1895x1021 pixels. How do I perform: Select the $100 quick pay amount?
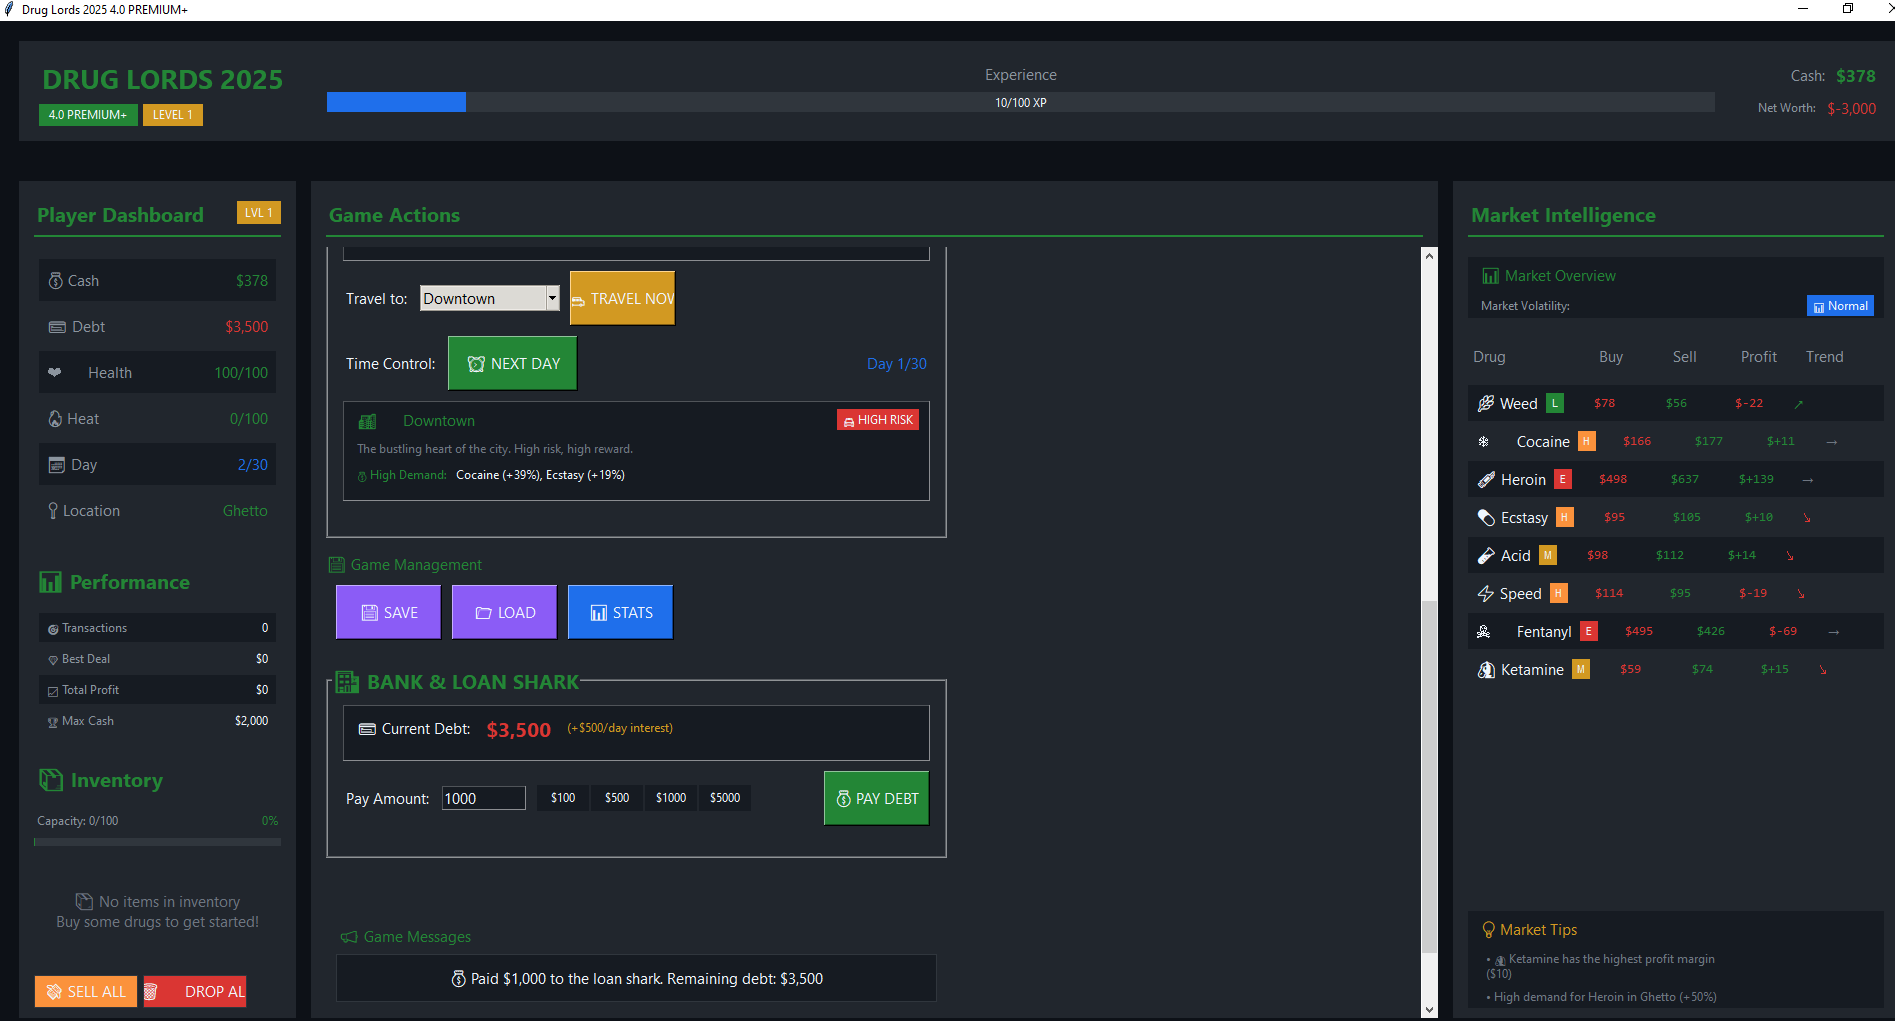click(x=563, y=798)
